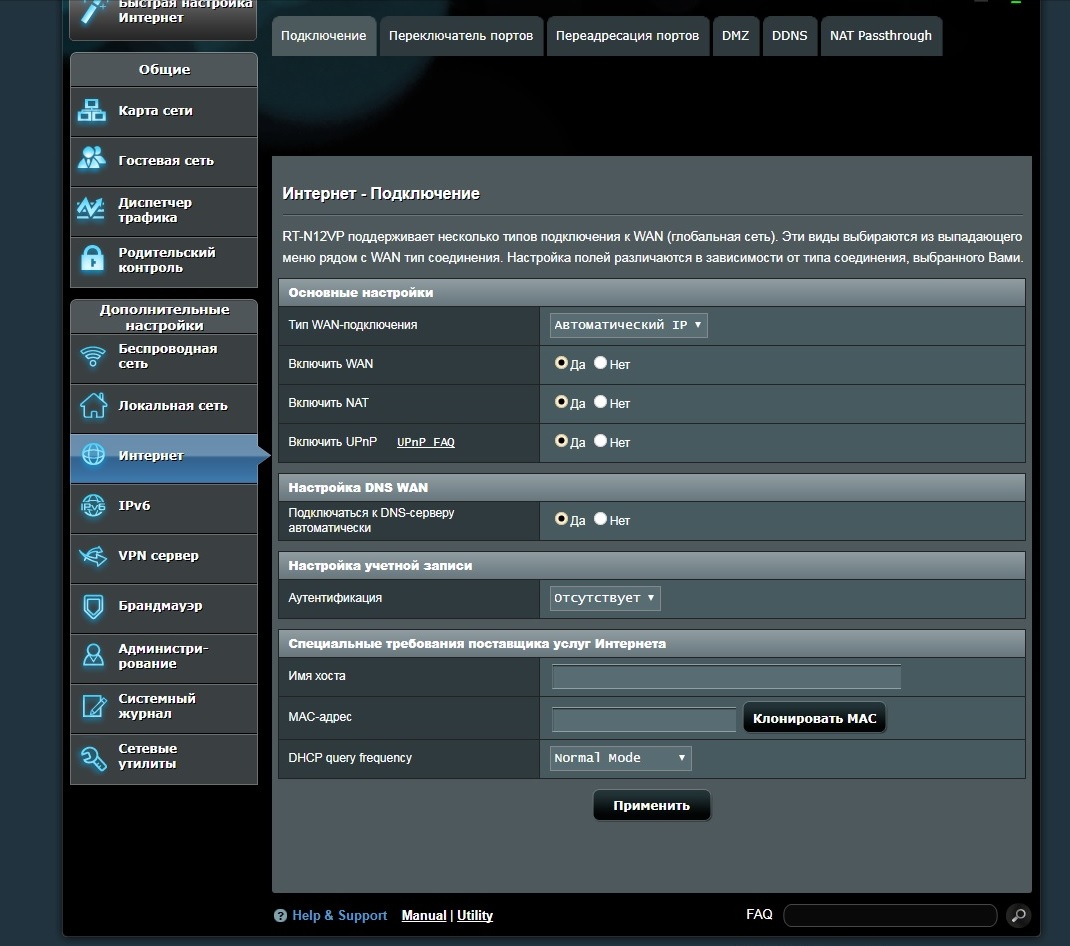
Task: Select Да for Включить UPnP
Action: click(561, 441)
